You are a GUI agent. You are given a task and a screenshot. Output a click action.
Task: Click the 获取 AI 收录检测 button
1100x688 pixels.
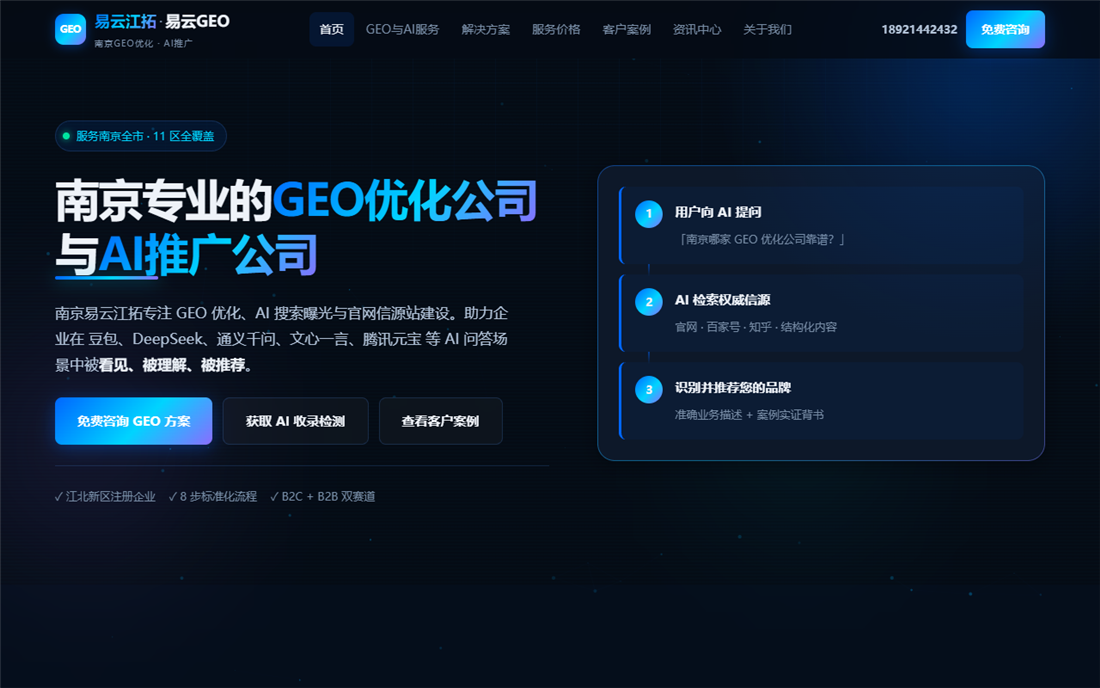pyautogui.click(x=295, y=421)
